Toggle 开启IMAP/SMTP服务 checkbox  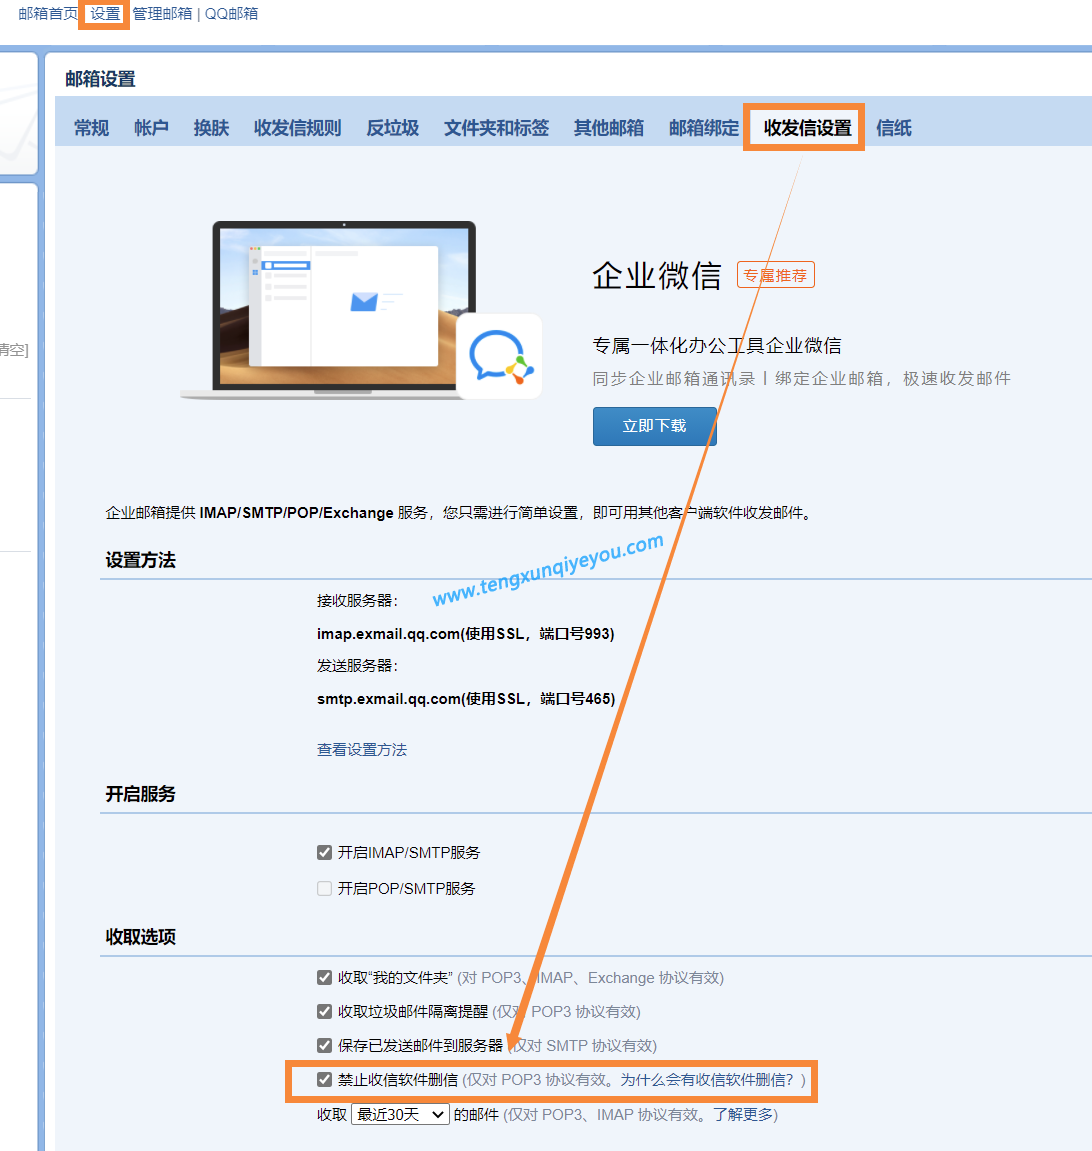tap(324, 852)
